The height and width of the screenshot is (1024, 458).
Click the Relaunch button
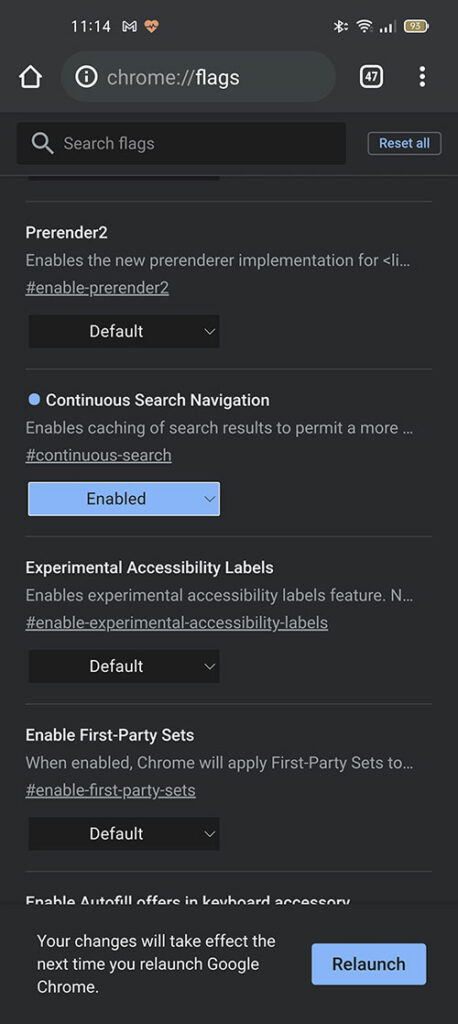pyautogui.click(x=368, y=964)
